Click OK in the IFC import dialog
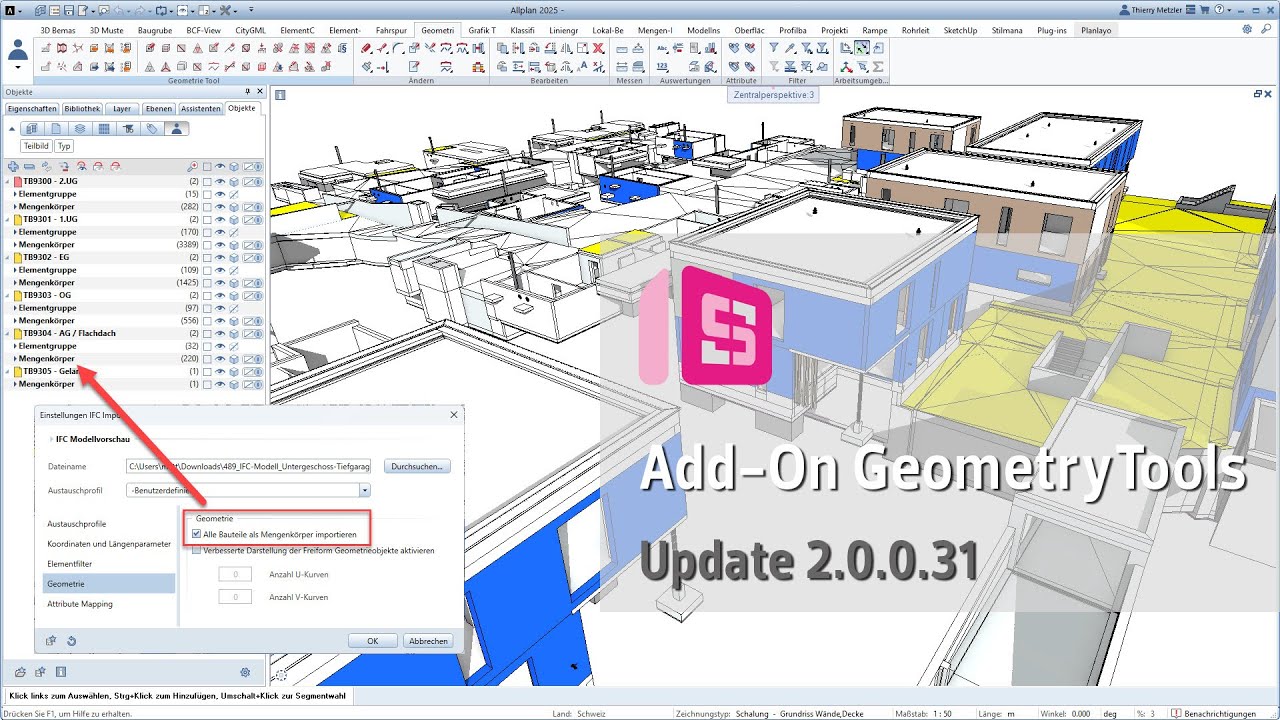The image size is (1280, 720). pos(372,641)
